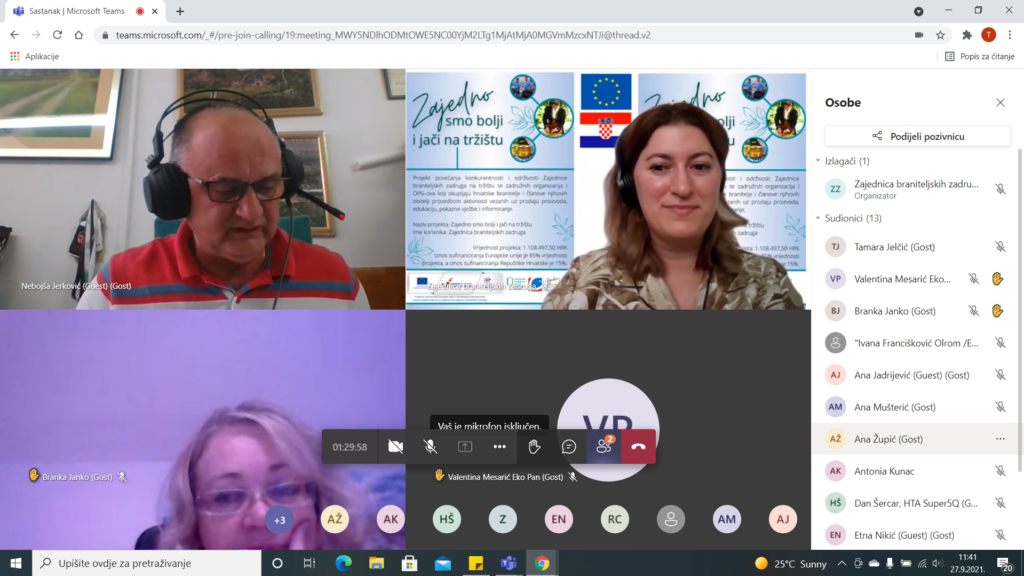Click the +3 additional participants avatar
The image size is (1024, 576).
tap(279, 519)
